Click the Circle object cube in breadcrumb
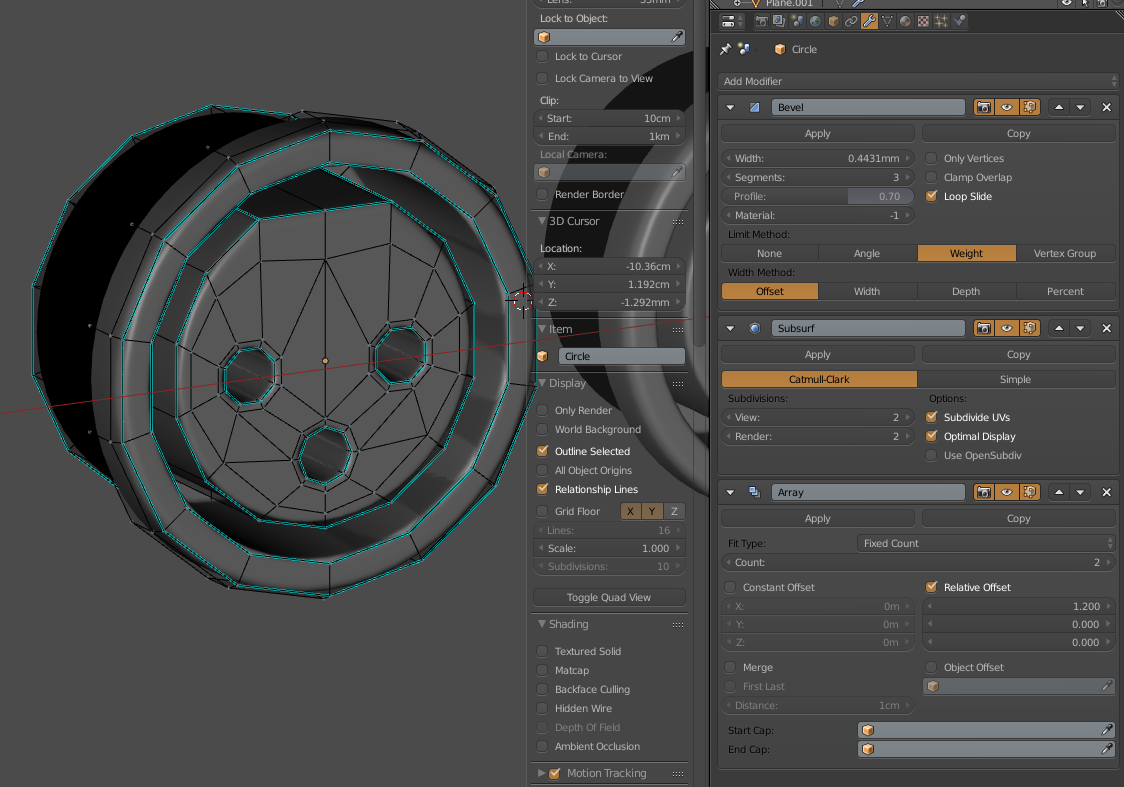This screenshot has height=787, width=1124. pyautogui.click(x=780, y=49)
